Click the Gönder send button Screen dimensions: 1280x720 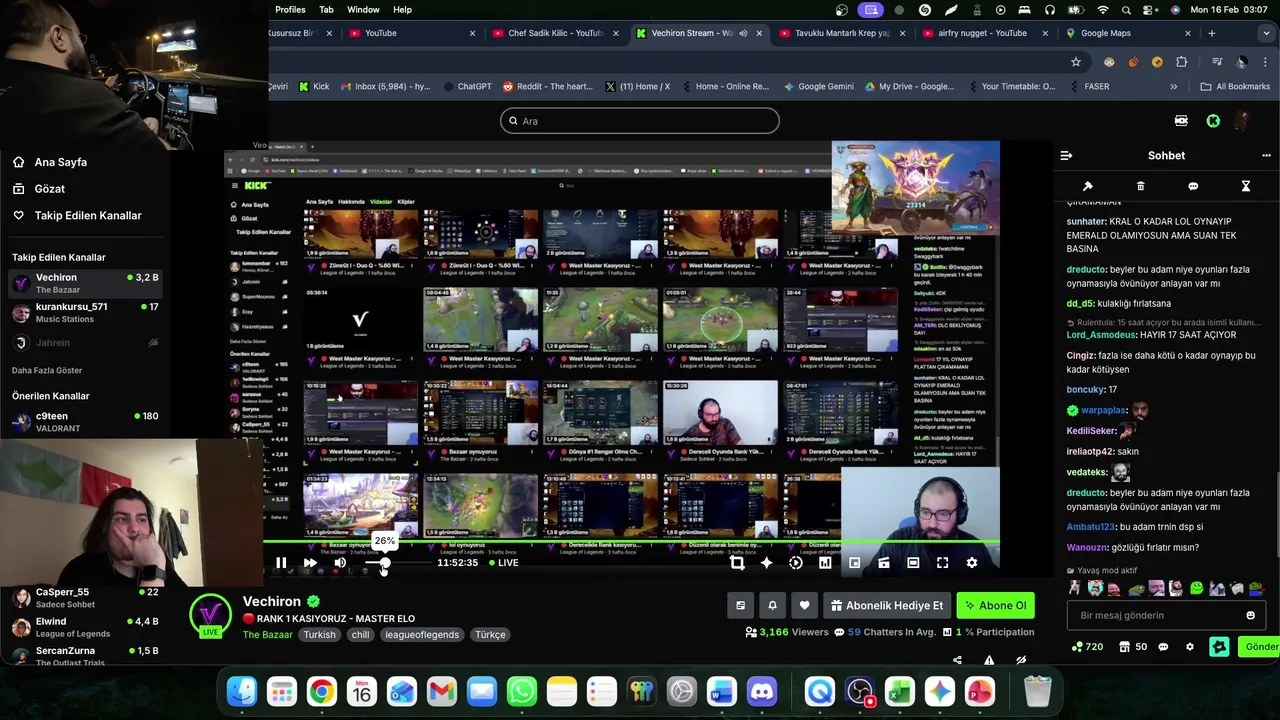pos(1260,647)
